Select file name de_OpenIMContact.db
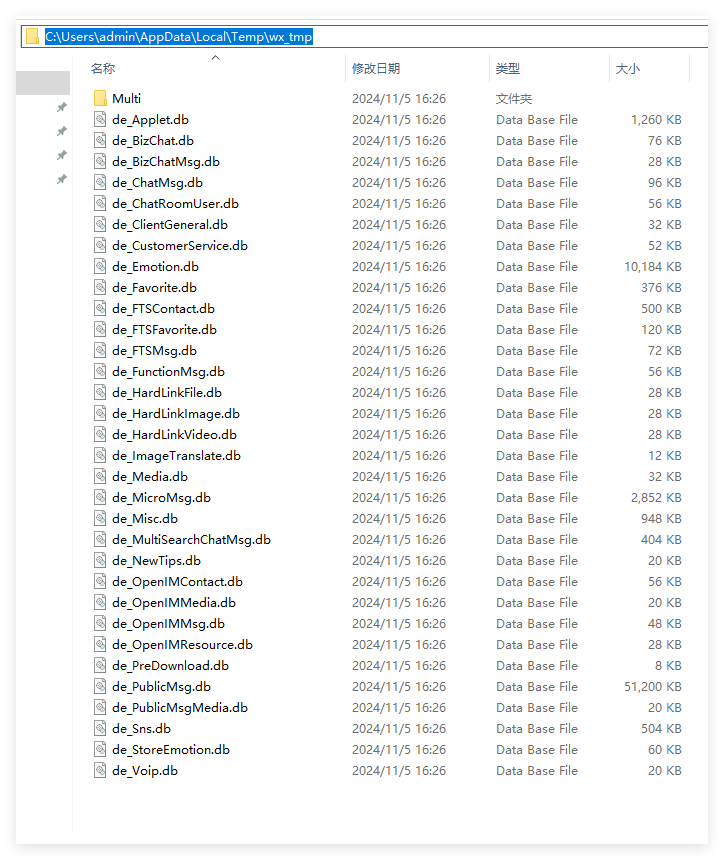This screenshot has height=860, width=724. pos(177,581)
